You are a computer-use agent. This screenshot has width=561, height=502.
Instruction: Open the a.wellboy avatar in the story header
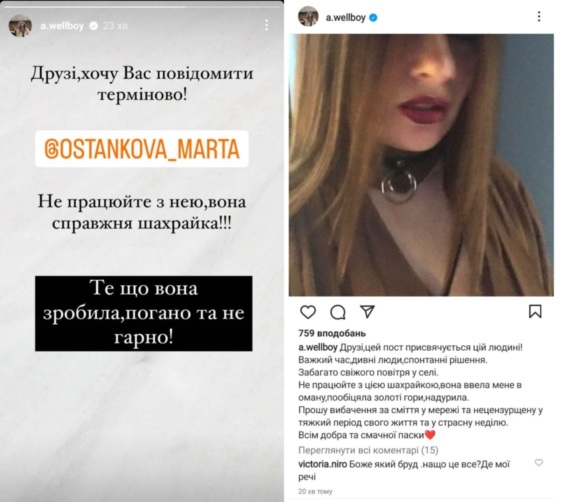click(20, 26)
